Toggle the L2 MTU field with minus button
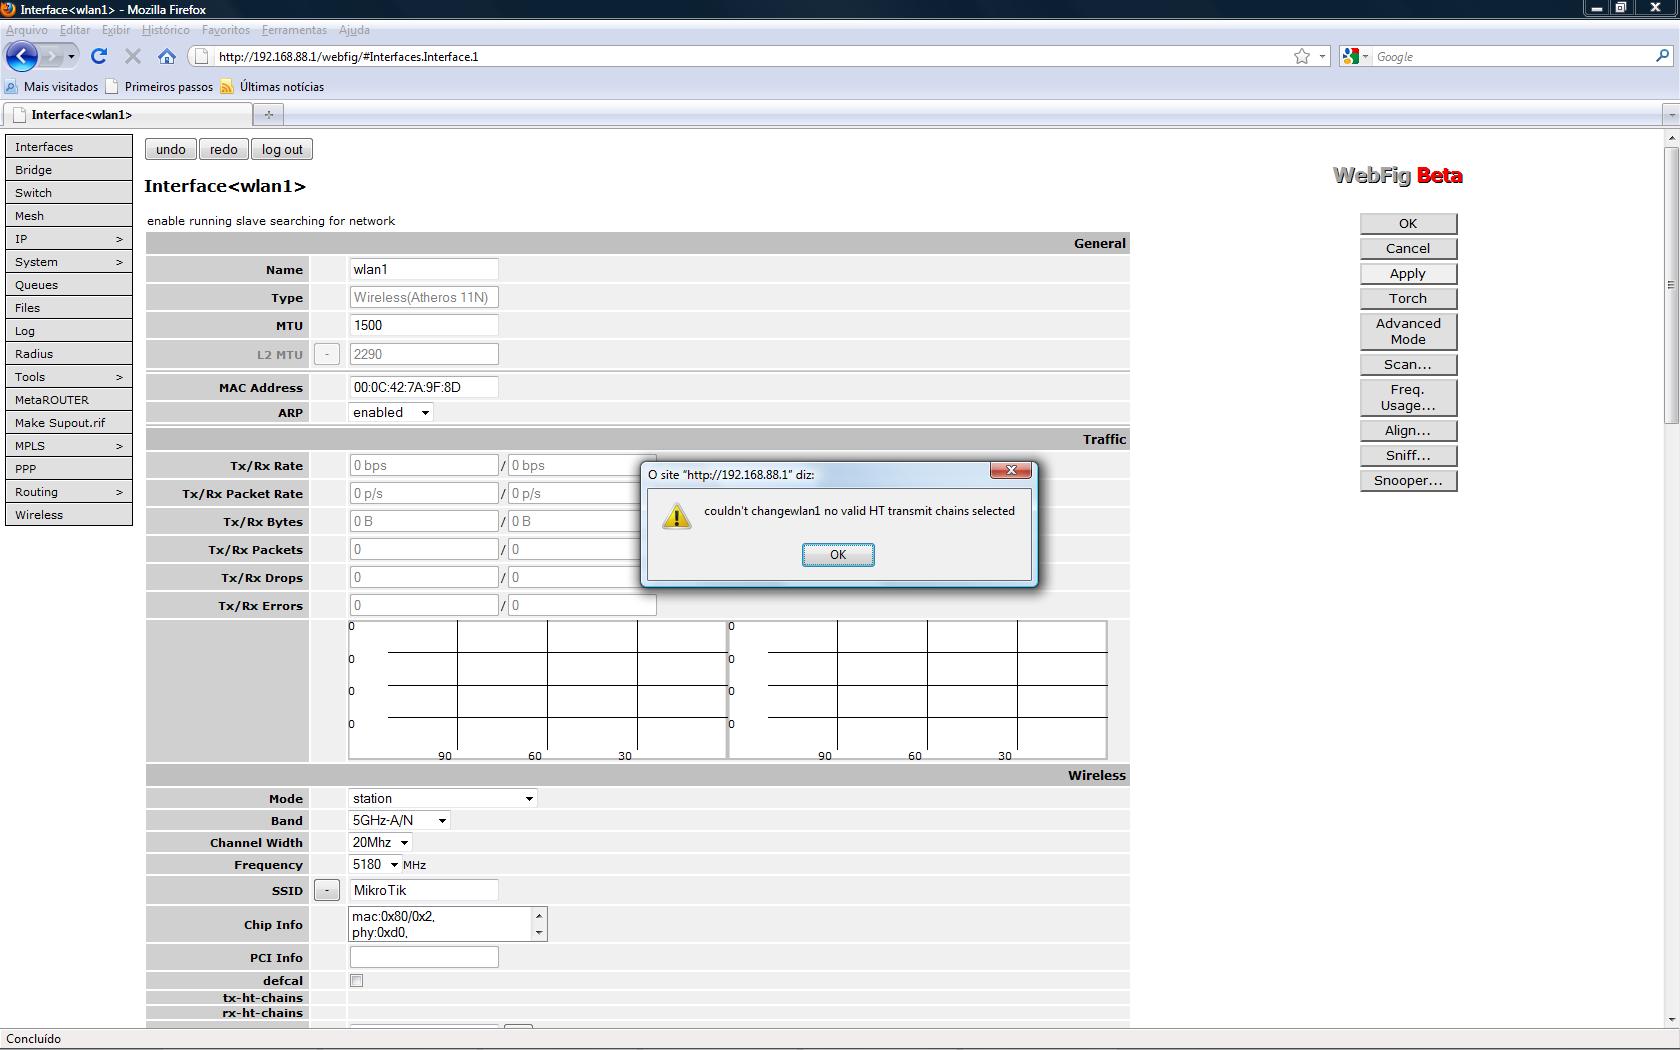1680x1050 pixels. point(327,354)
